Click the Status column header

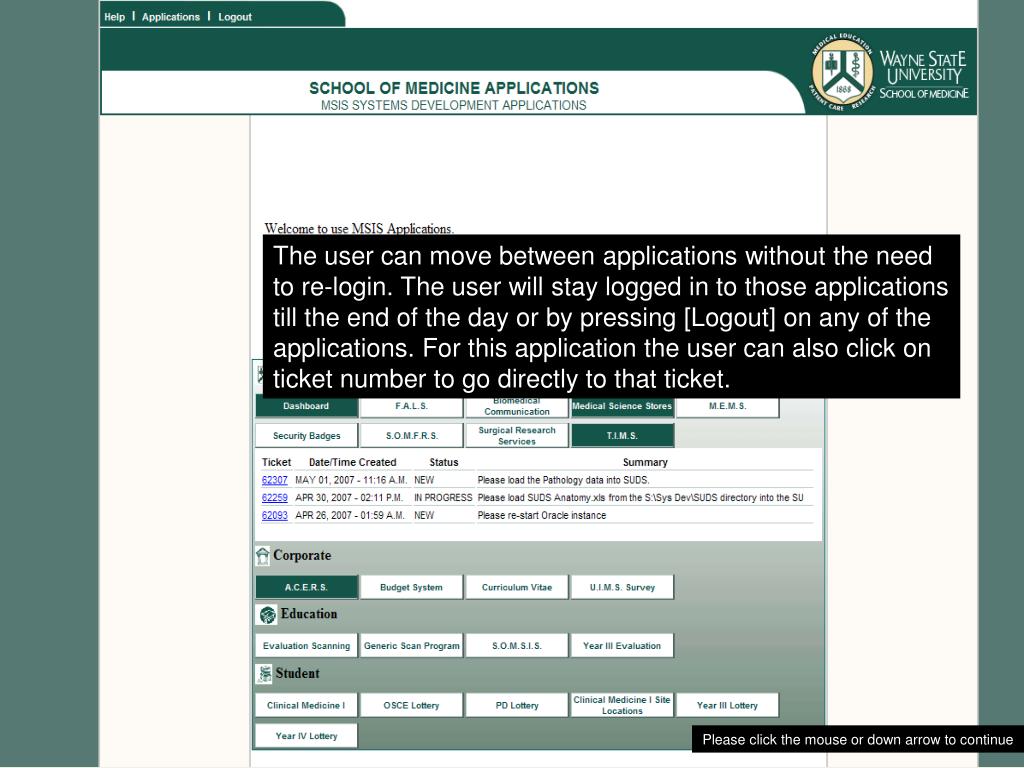[x=443, y=462]
